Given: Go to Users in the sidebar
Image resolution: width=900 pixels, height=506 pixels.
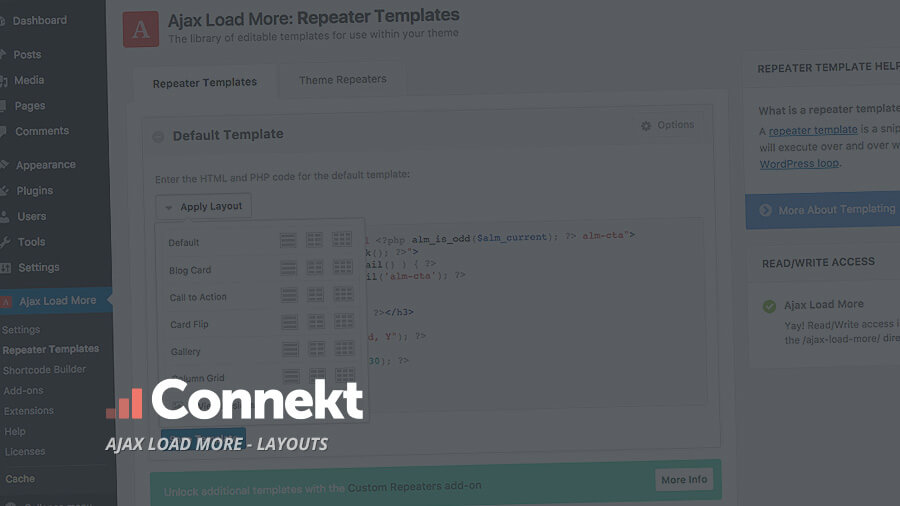Looking at the screenshot, I should pyautogui.click(x=31, y=216).
